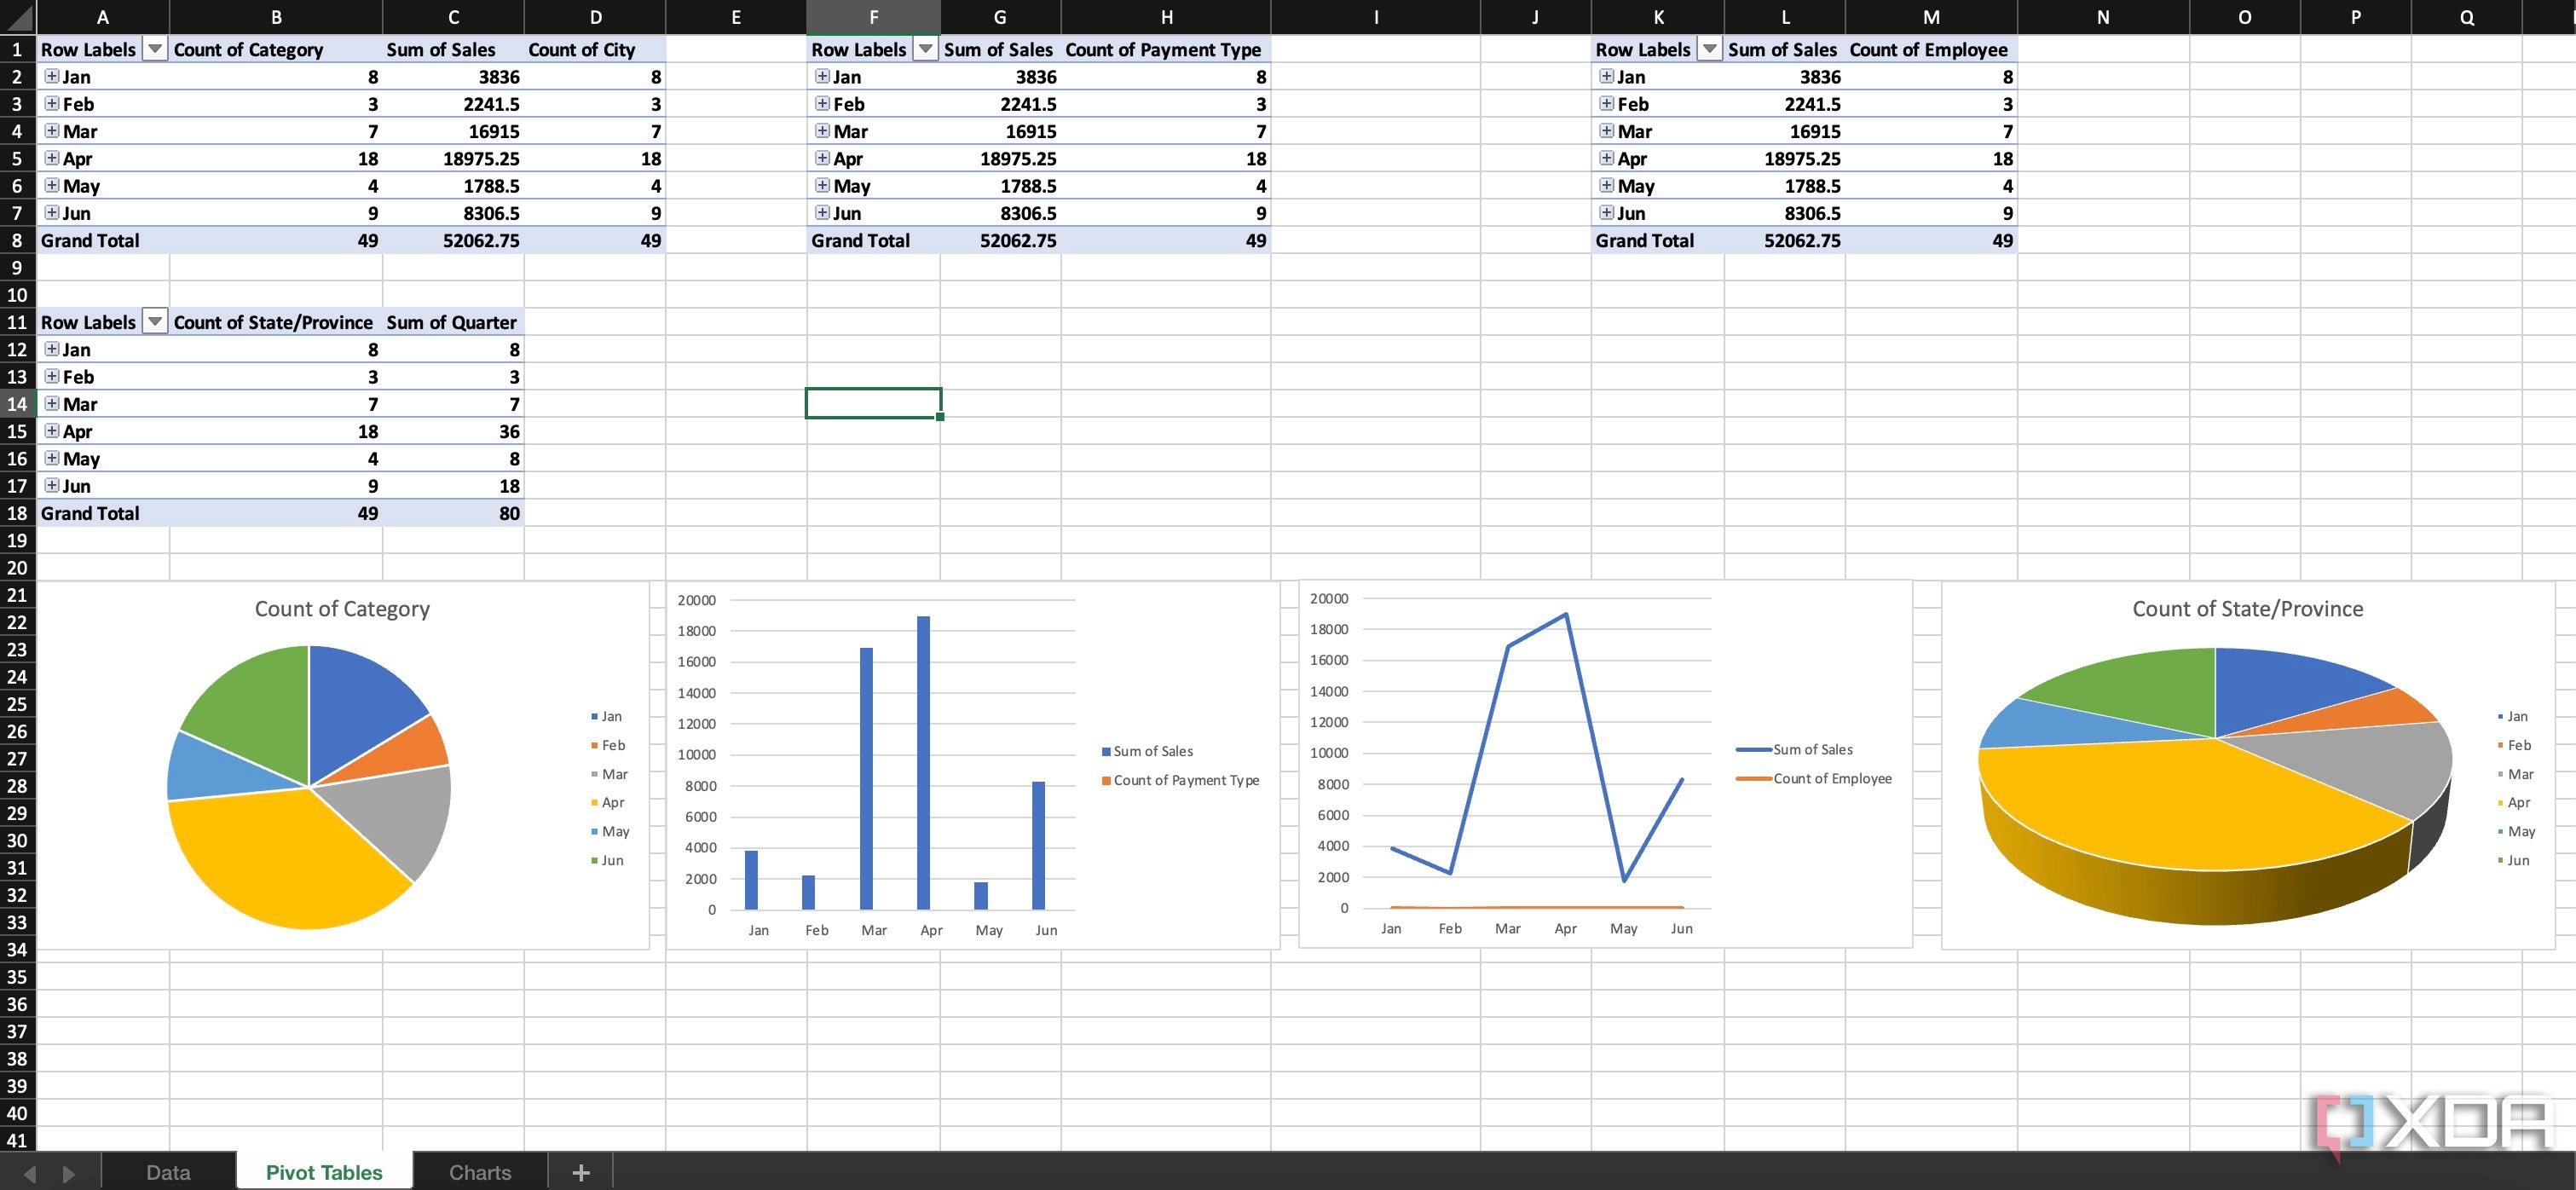
Task: Expand Jun row in first pivot table
Action: coord(52,212)
